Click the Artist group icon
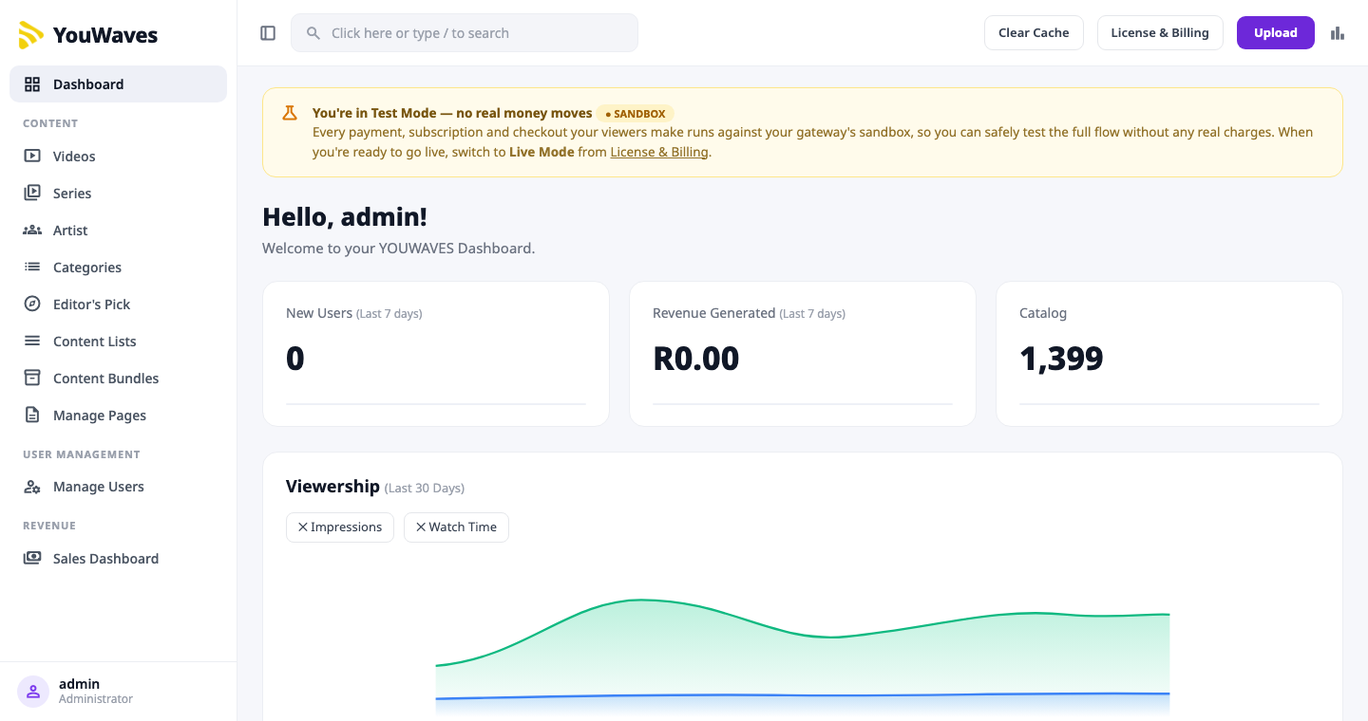This screenshot has height=721, width=1368. [33, 230]
